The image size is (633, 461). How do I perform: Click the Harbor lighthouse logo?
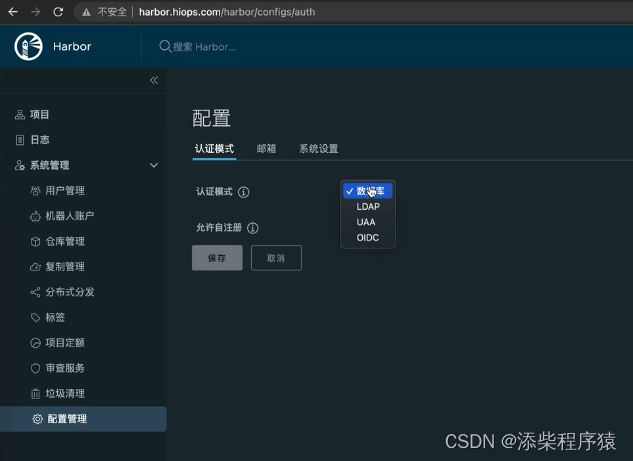[x=28, y=46]
